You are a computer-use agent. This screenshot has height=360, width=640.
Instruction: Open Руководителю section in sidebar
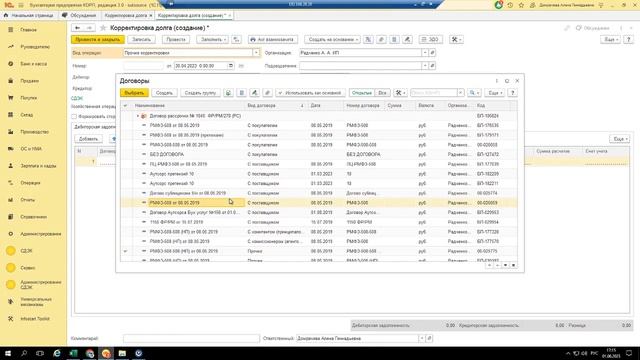point(35,47)
